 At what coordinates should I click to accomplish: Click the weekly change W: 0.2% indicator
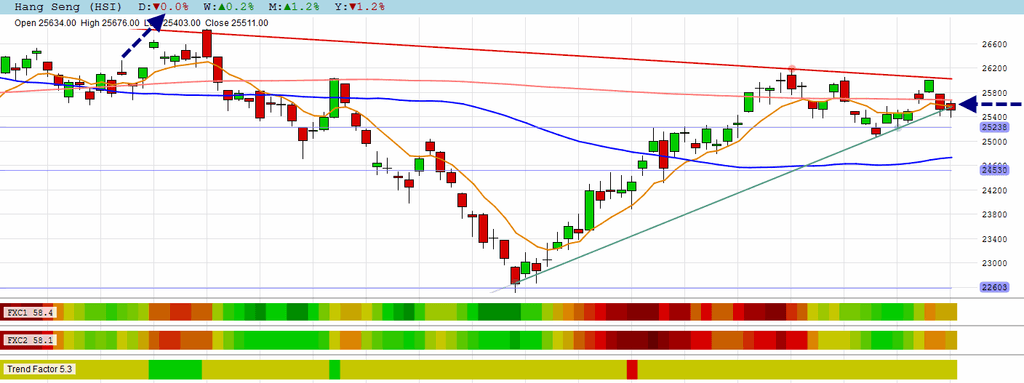coord(229,7)
